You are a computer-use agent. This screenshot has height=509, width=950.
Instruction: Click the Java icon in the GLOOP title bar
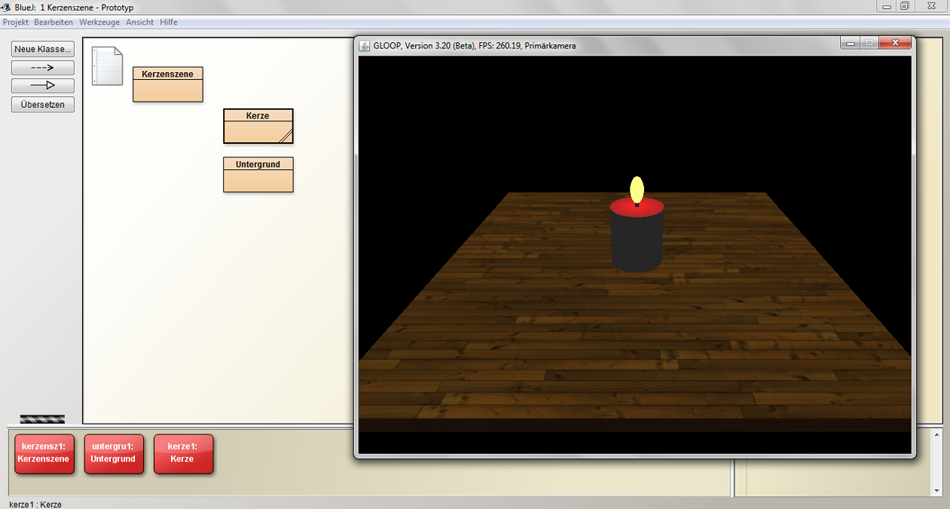pyautogui.click(x=365, y=45)
